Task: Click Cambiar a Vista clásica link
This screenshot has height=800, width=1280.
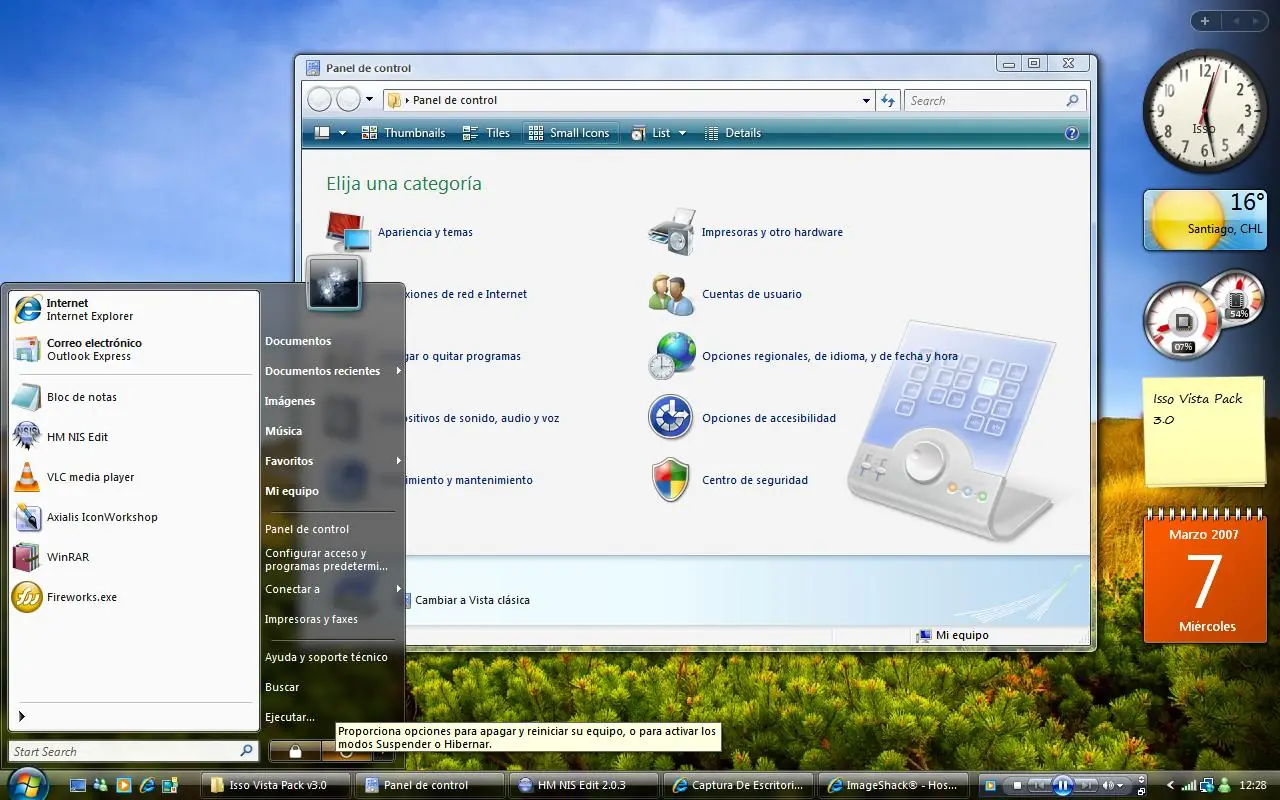Action: click(x=472, y=600)
